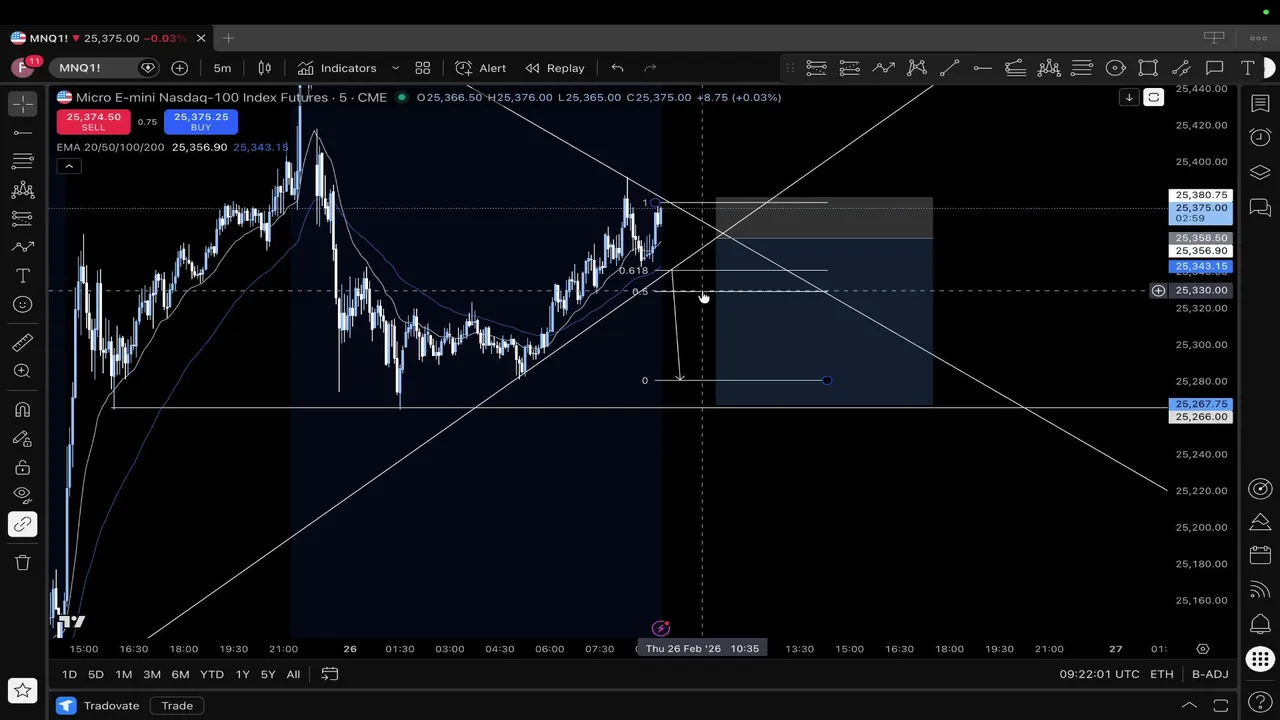Image resolution: width=1280 pixels, height=720 pixels.
Task: Expand Indicators favorites chevron
Action: point(395,68)
